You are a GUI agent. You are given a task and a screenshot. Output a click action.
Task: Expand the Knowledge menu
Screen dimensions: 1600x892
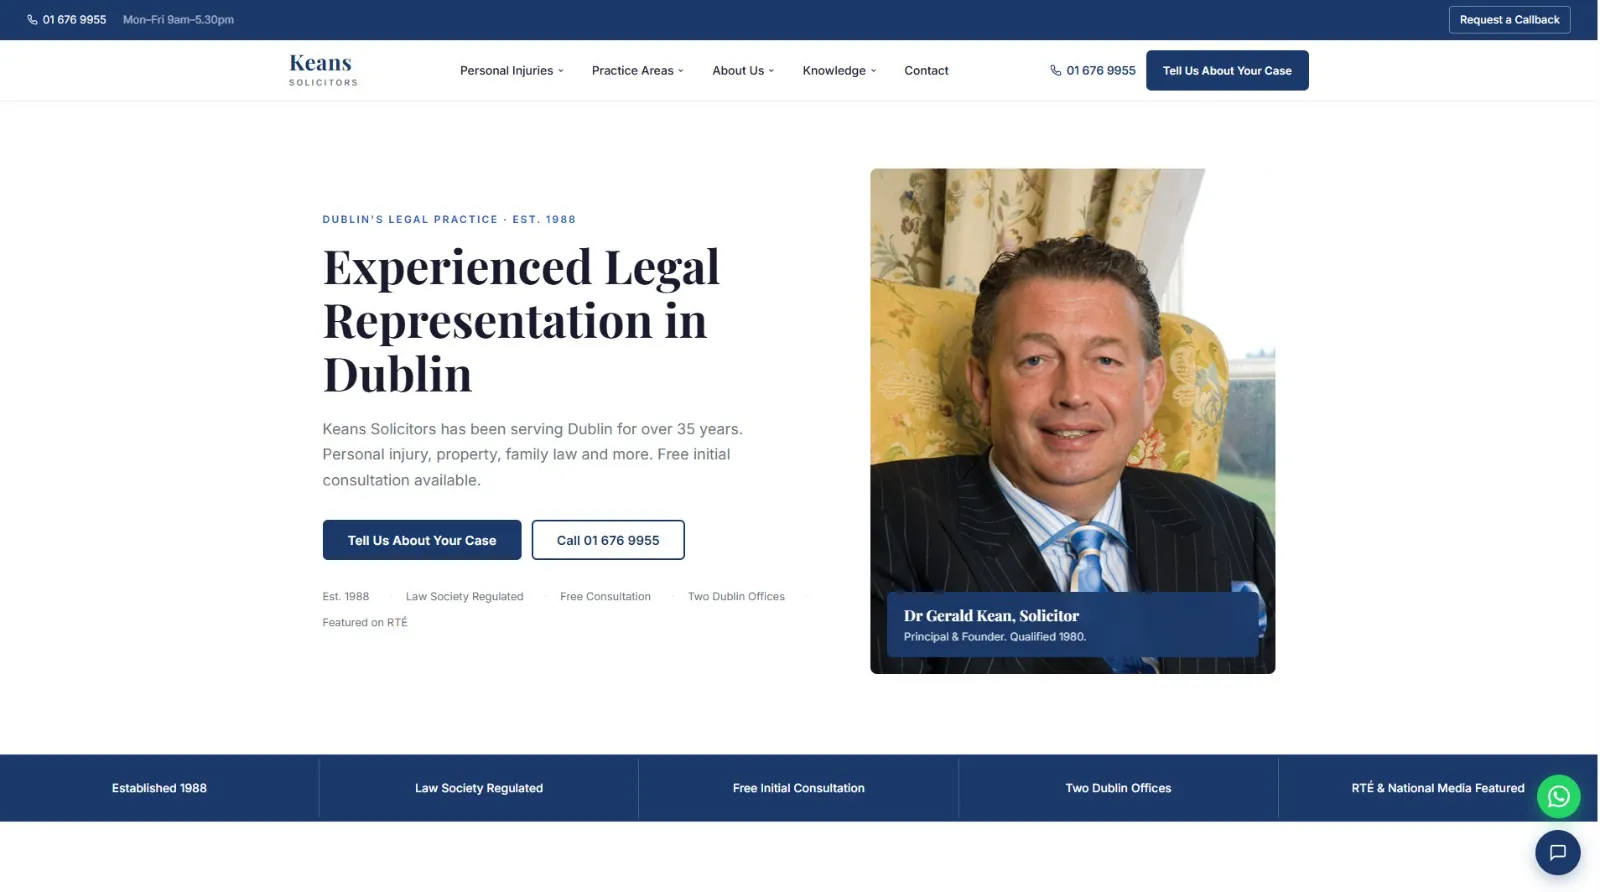click(x=839, y=71)
